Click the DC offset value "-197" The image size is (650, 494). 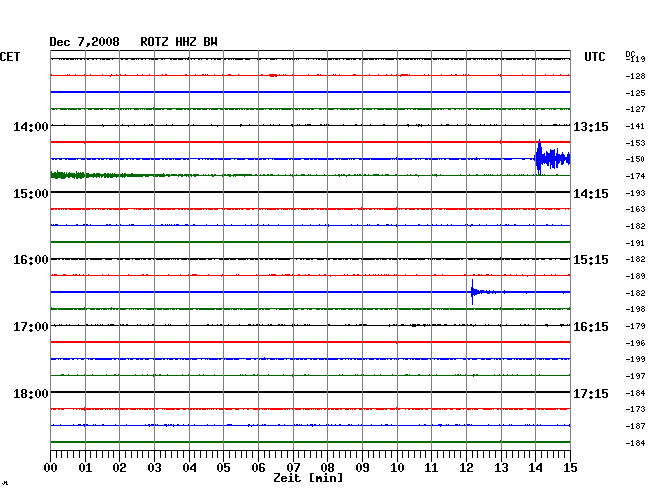pyautogui.click(x=635, y=376)
